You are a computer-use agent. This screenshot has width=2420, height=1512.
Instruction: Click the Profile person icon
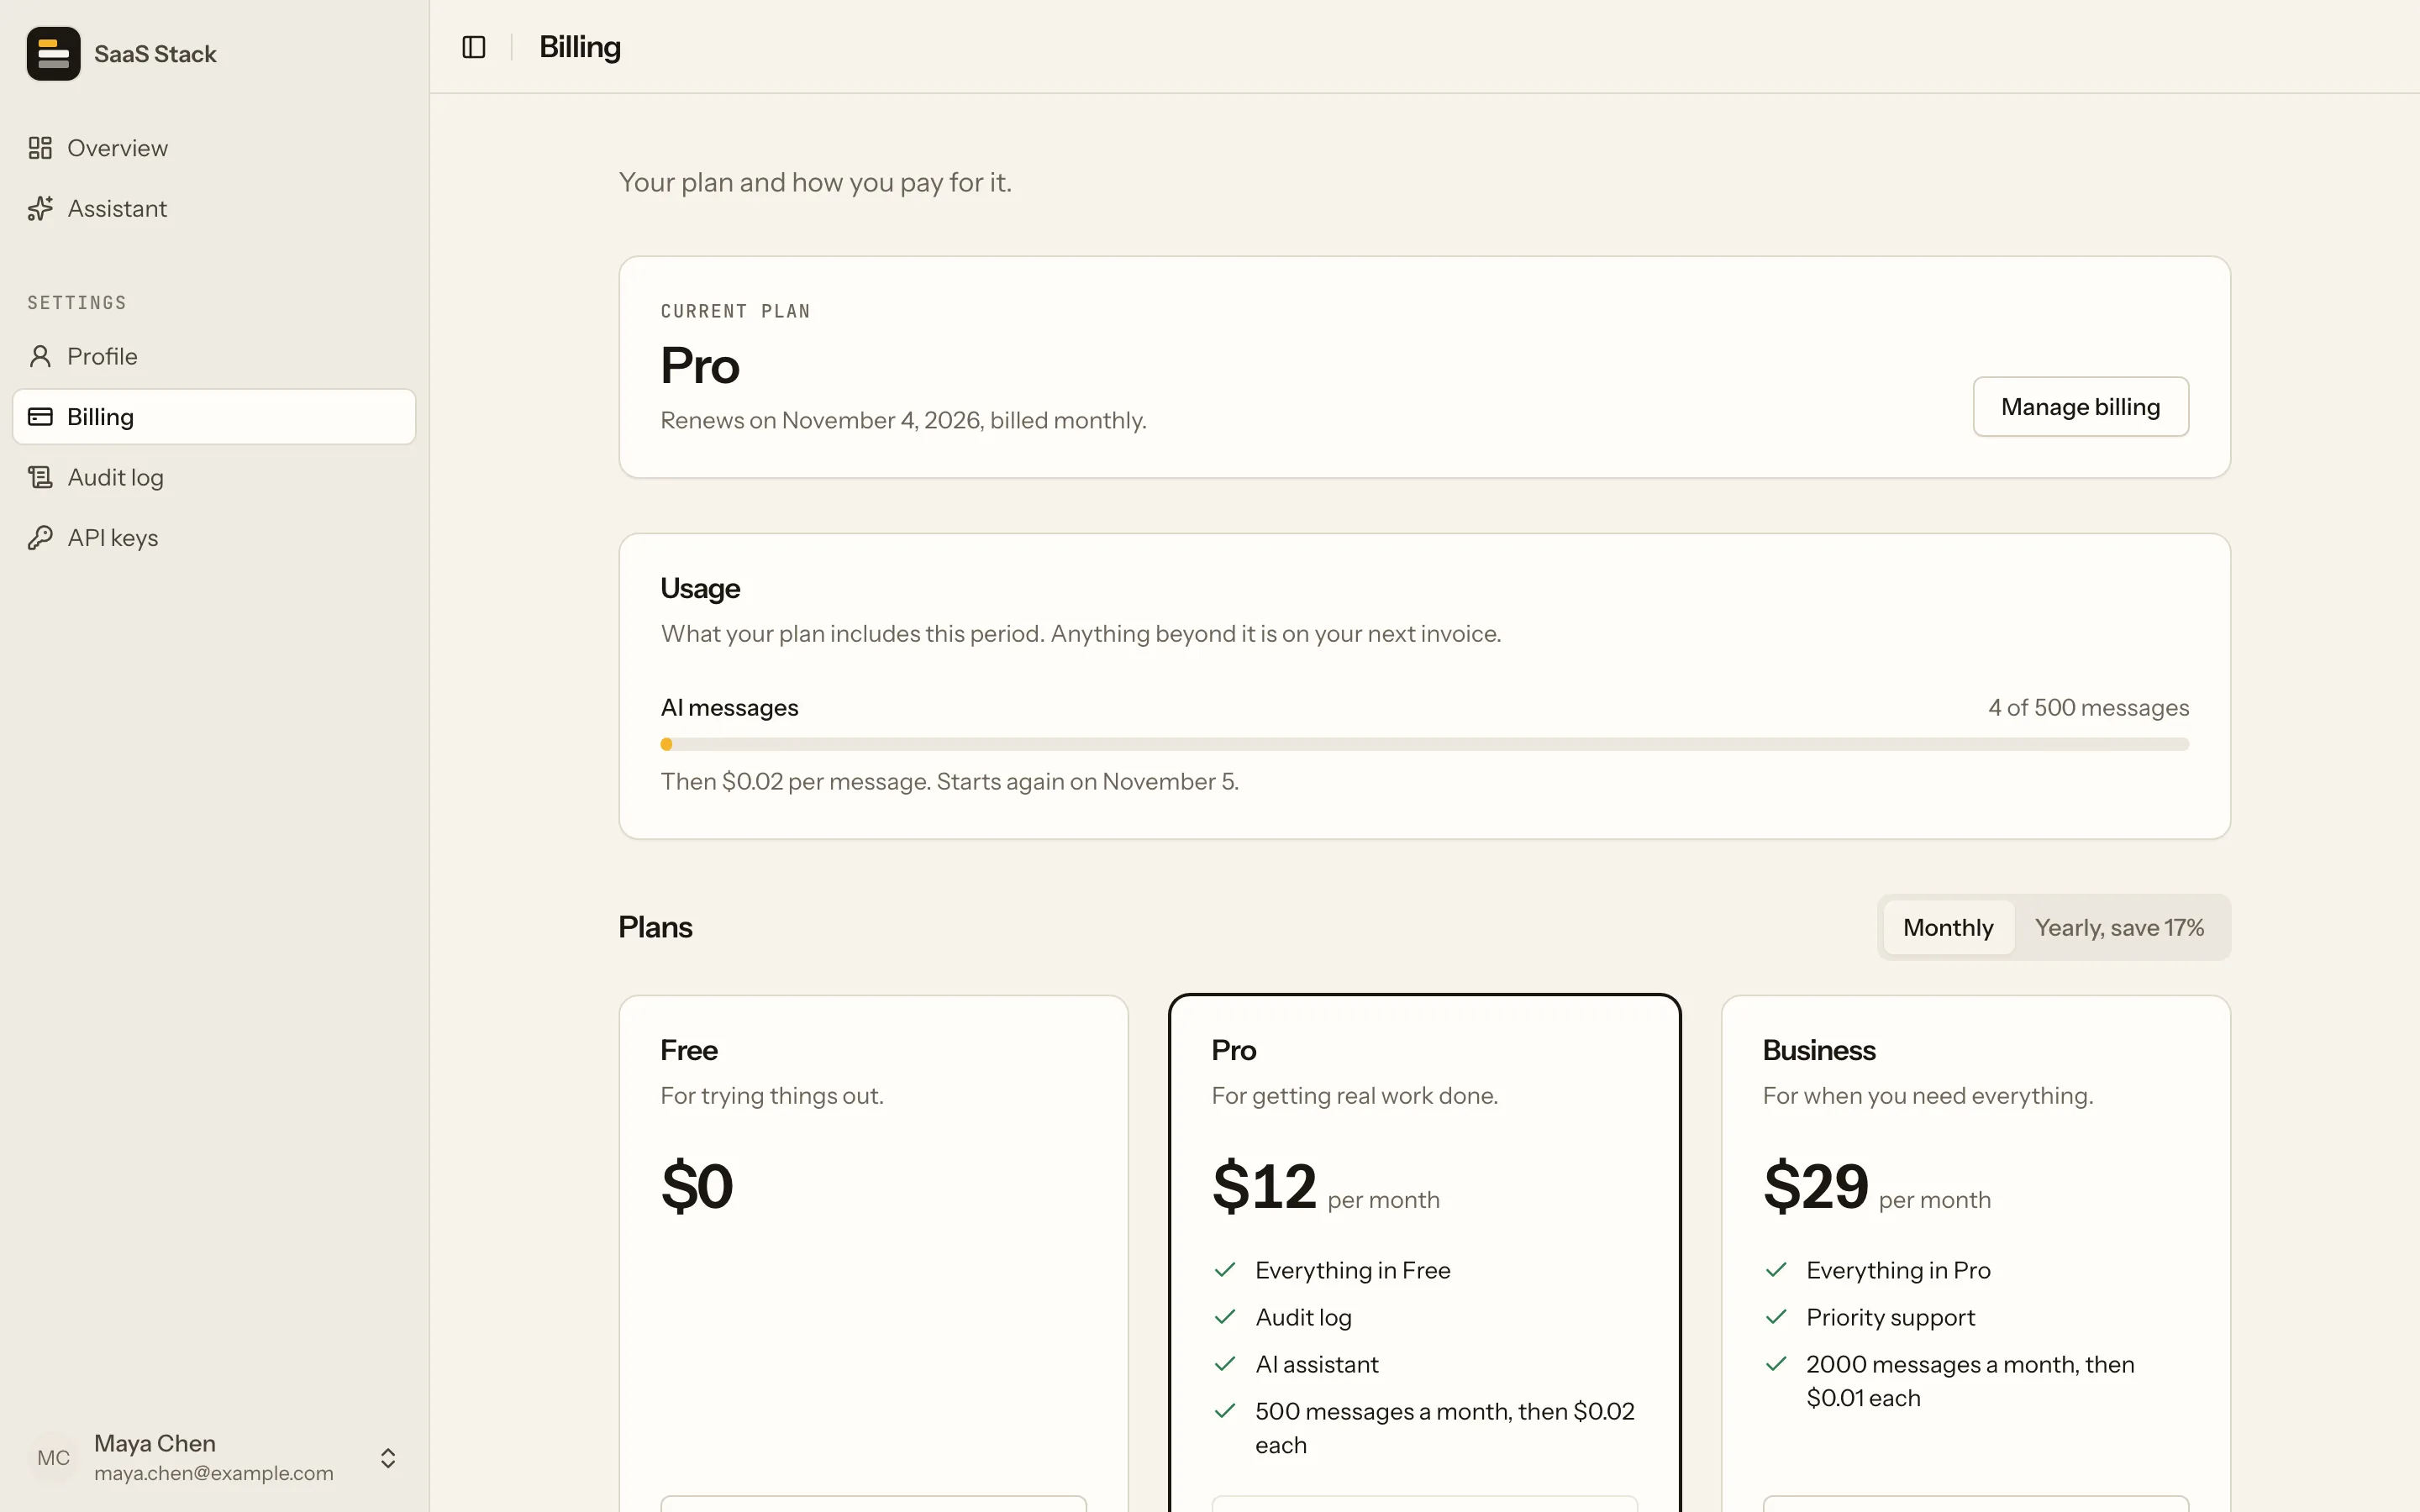(40, 356)
